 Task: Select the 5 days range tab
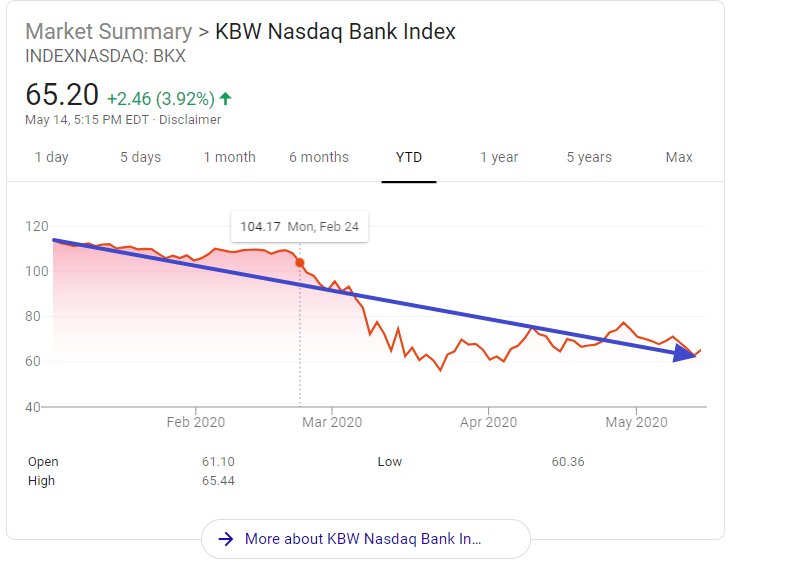[x=141, y=157]
